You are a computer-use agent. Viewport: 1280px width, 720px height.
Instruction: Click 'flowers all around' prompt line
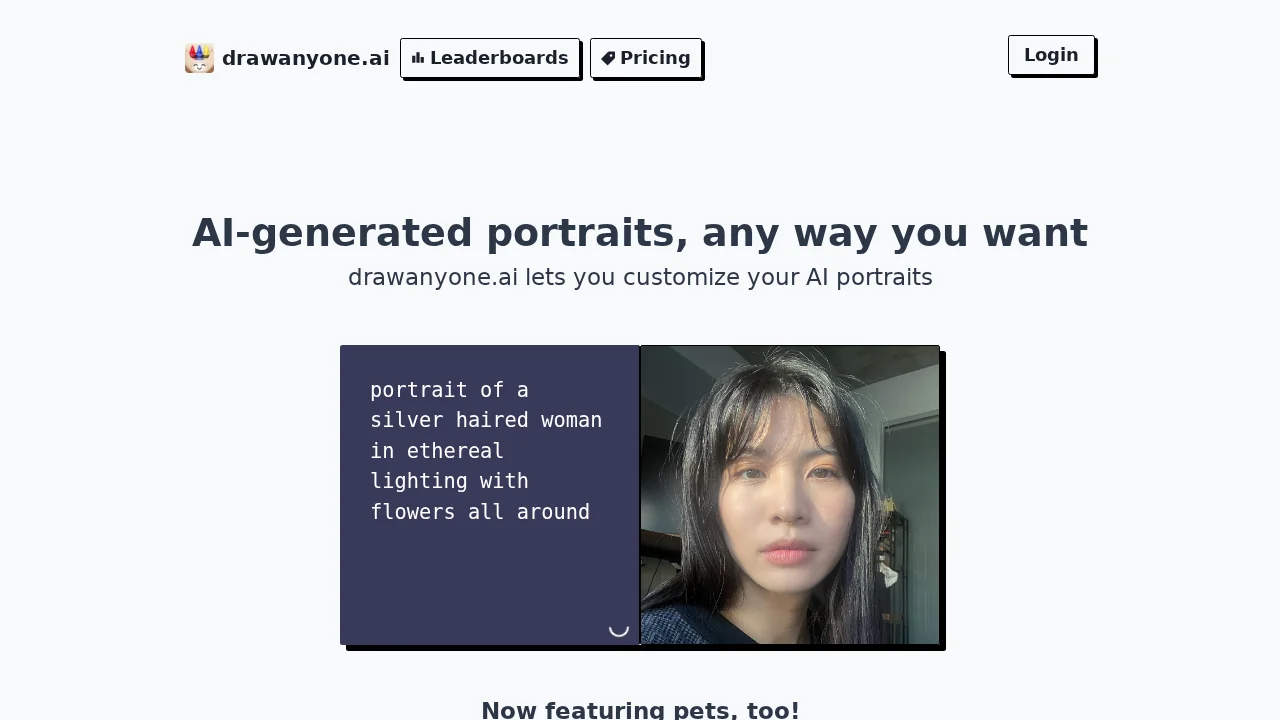click(480, 512)
